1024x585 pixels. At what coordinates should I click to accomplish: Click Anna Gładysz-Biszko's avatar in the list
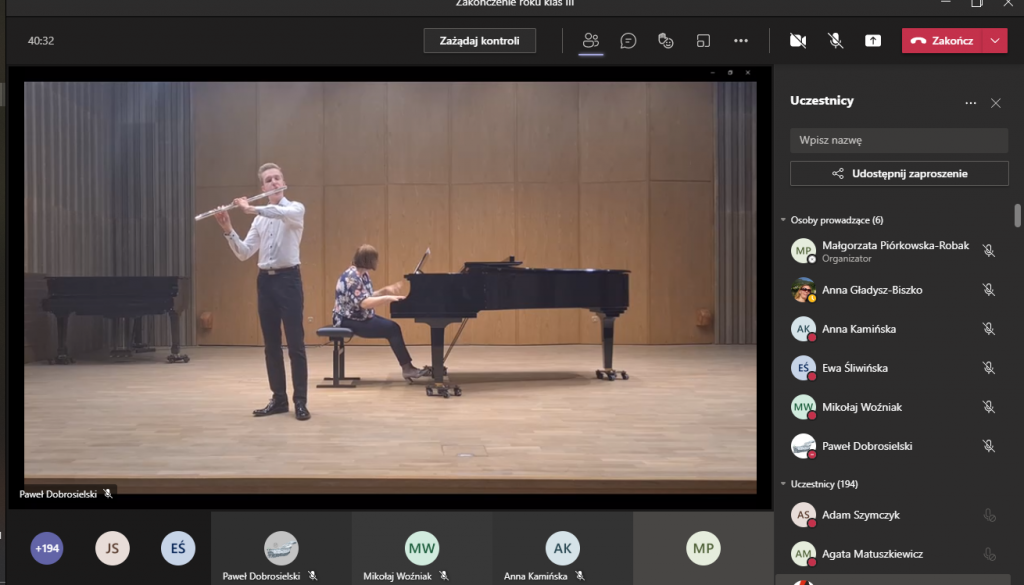point(803,290)
